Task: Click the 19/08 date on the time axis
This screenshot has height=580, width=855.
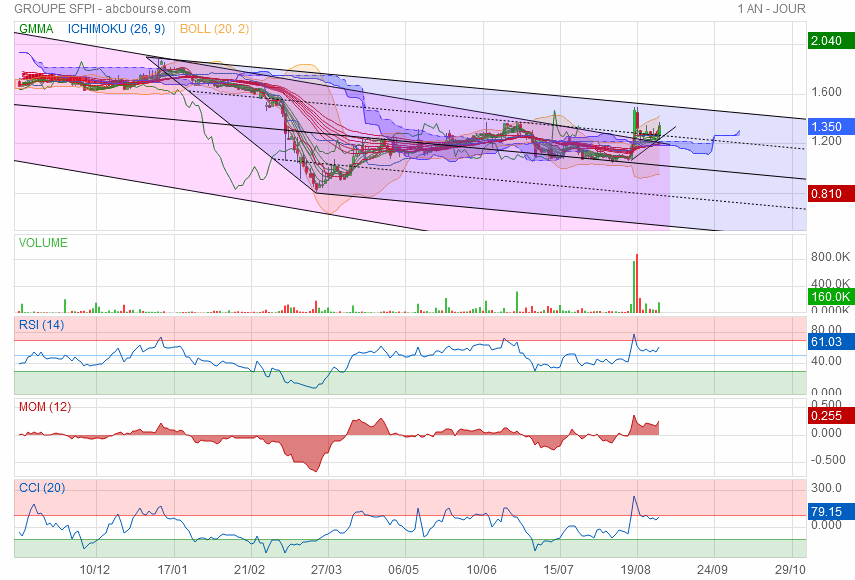Action: click(635, 570)
